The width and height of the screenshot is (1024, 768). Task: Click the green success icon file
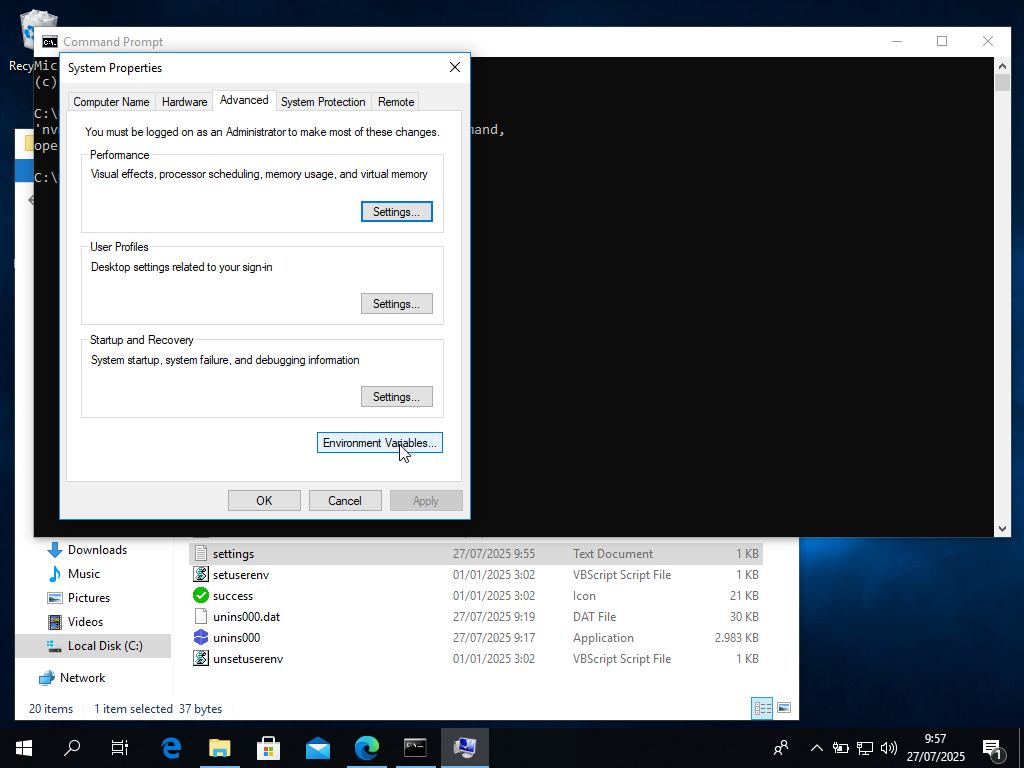pos(203,595)
